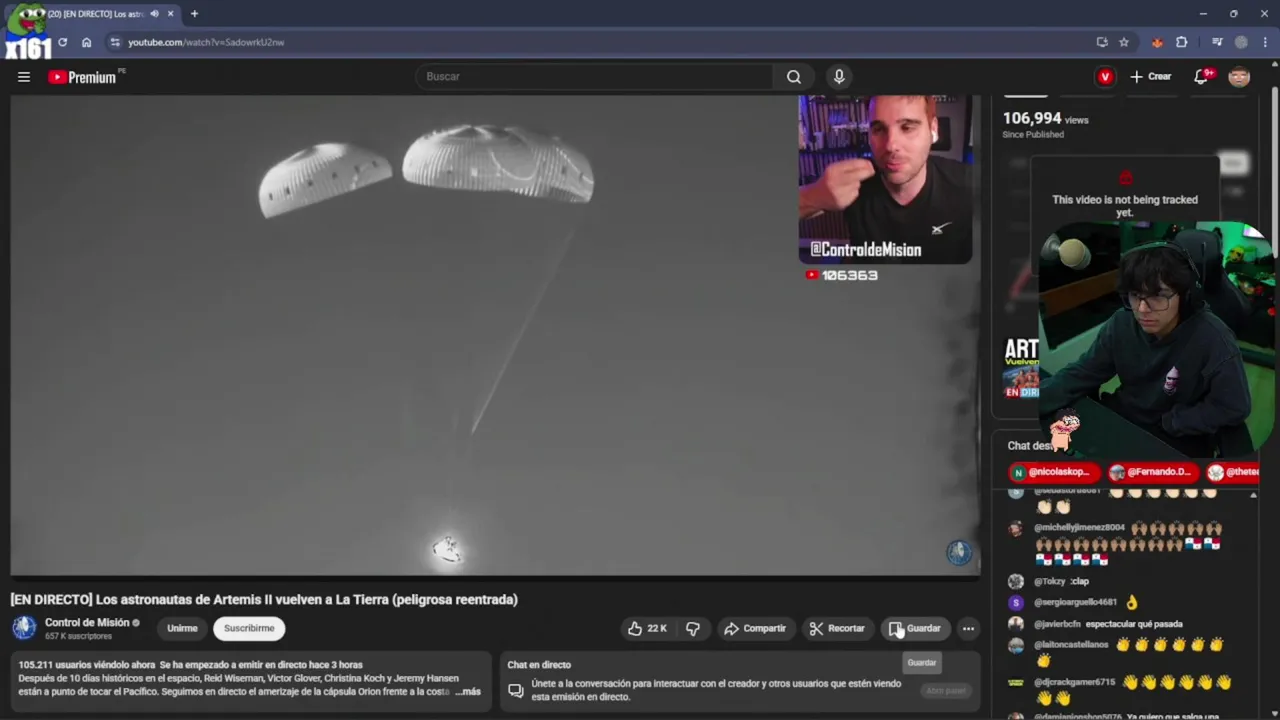The image size is (1280, 720).
Task: Click the Guardar save button
Action: coord(915,628)
